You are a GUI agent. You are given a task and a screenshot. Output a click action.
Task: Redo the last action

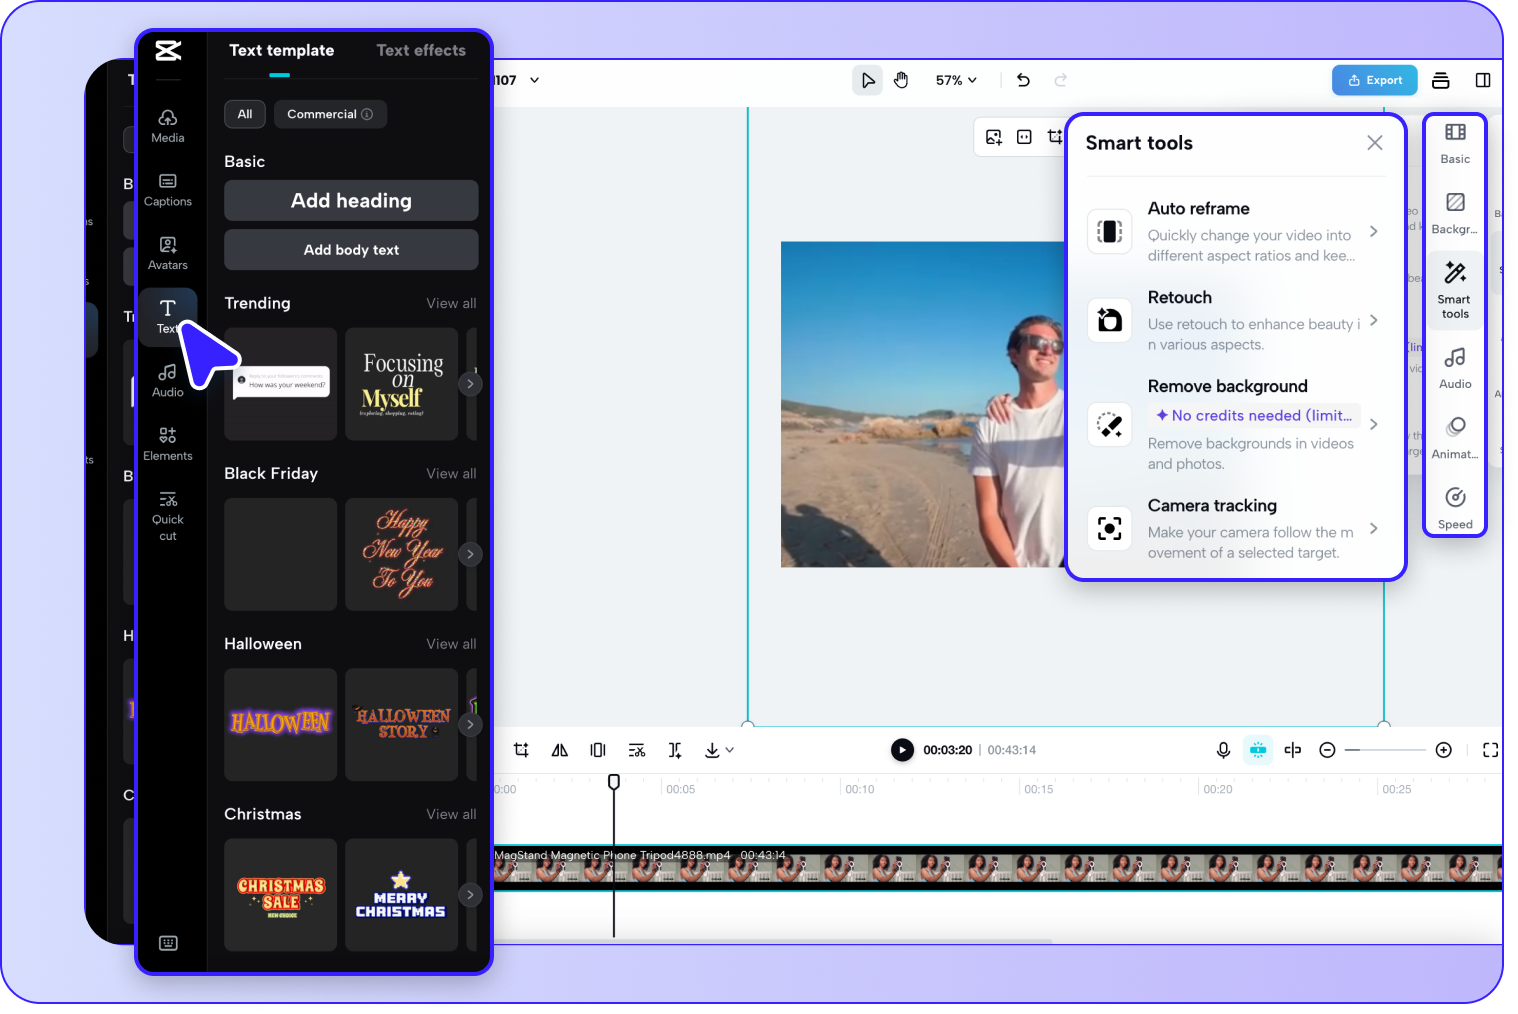tap(1061, 80)
